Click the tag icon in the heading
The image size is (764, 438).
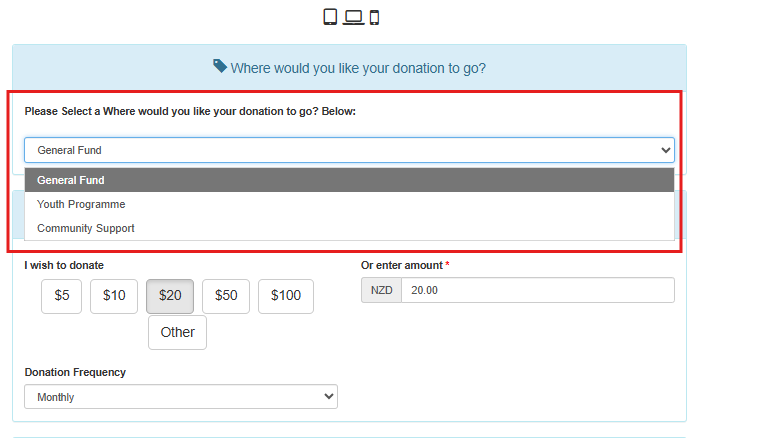coord(220,66)
